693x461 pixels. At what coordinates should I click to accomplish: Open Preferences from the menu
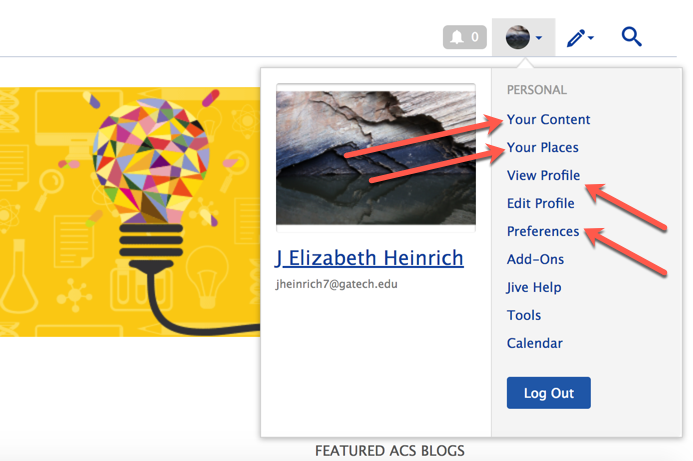pos(543,231)
